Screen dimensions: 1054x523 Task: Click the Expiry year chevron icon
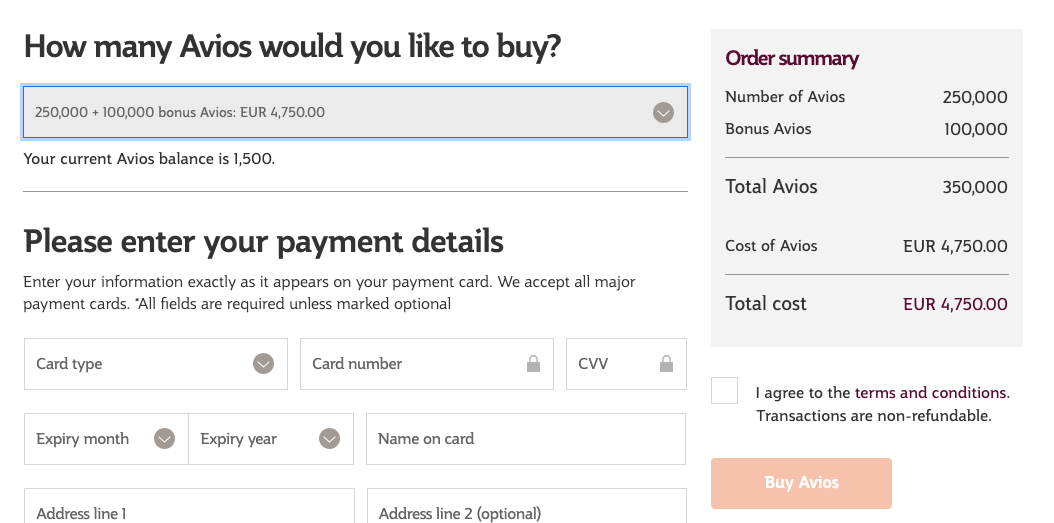tap(329, 439)
